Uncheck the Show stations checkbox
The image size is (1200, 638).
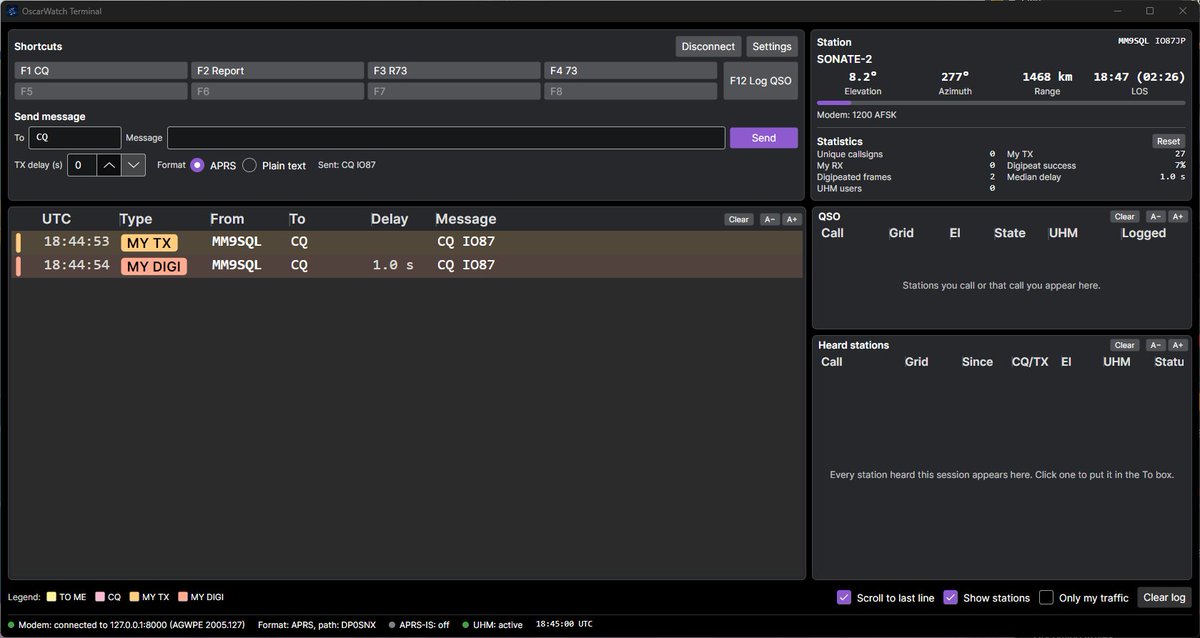[x=951, y=597]
